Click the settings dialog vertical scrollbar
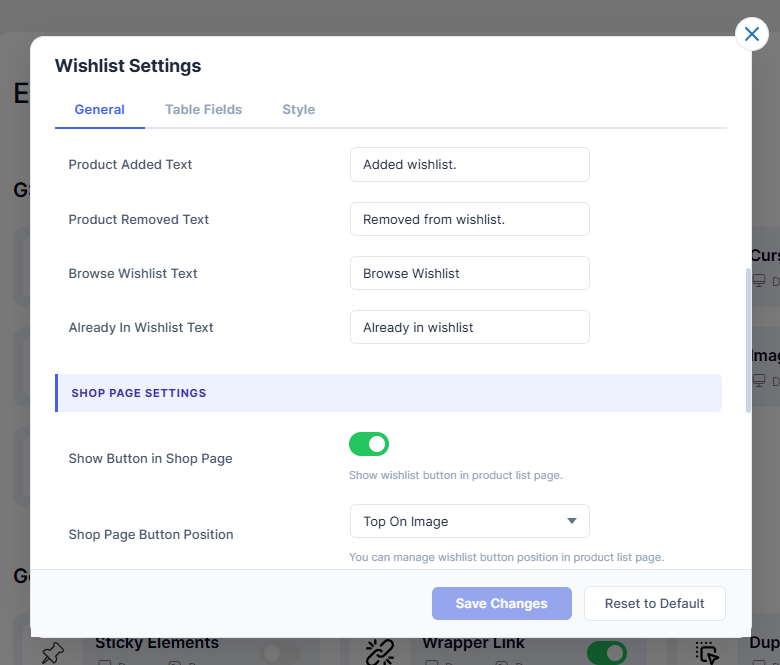Image resolution: width=780 pixels, height=665 pixels. (x=748, y=340)
